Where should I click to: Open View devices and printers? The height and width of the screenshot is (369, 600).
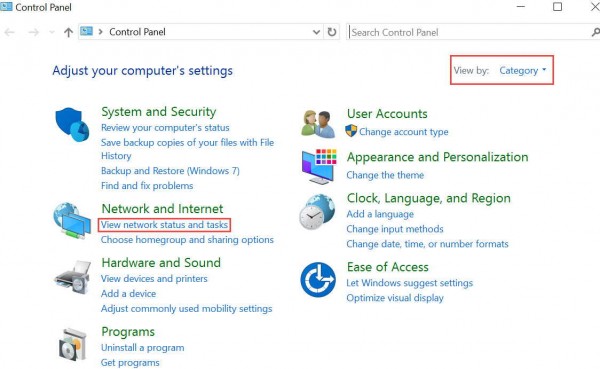(154, 279)
